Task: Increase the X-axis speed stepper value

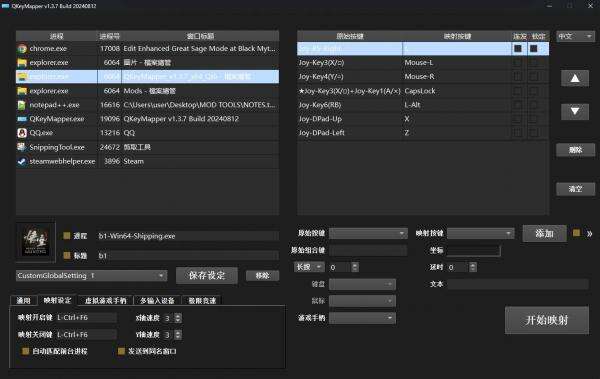Action: click(178, 315)
